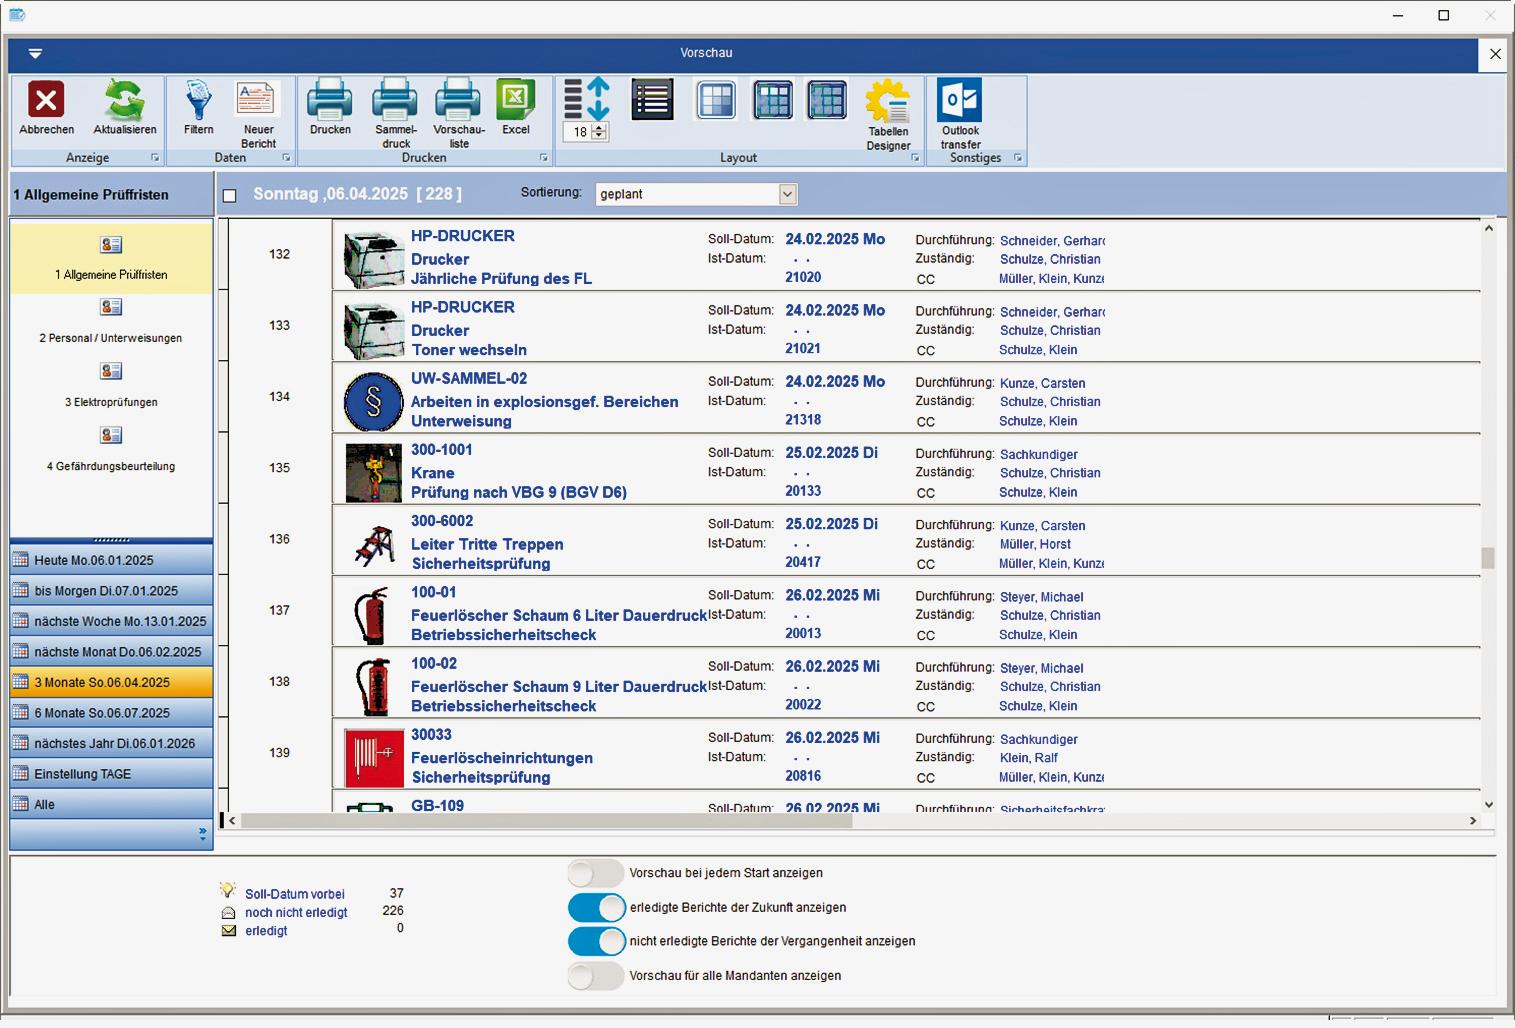Expand the Anzeige group launcher
The height and width of the screenshot is (1028, 1515).
pyautogui.click(x=155, y=158)
